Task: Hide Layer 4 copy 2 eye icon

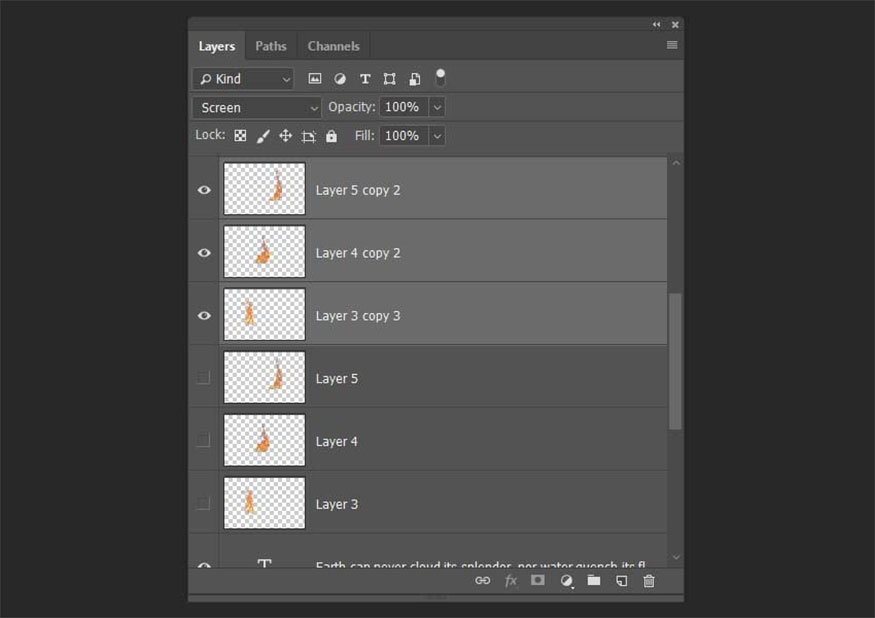Action: point(204,253)
